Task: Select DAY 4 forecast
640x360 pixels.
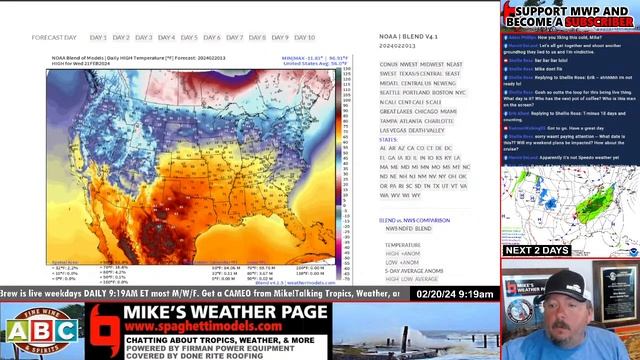Action: [166, 38]
